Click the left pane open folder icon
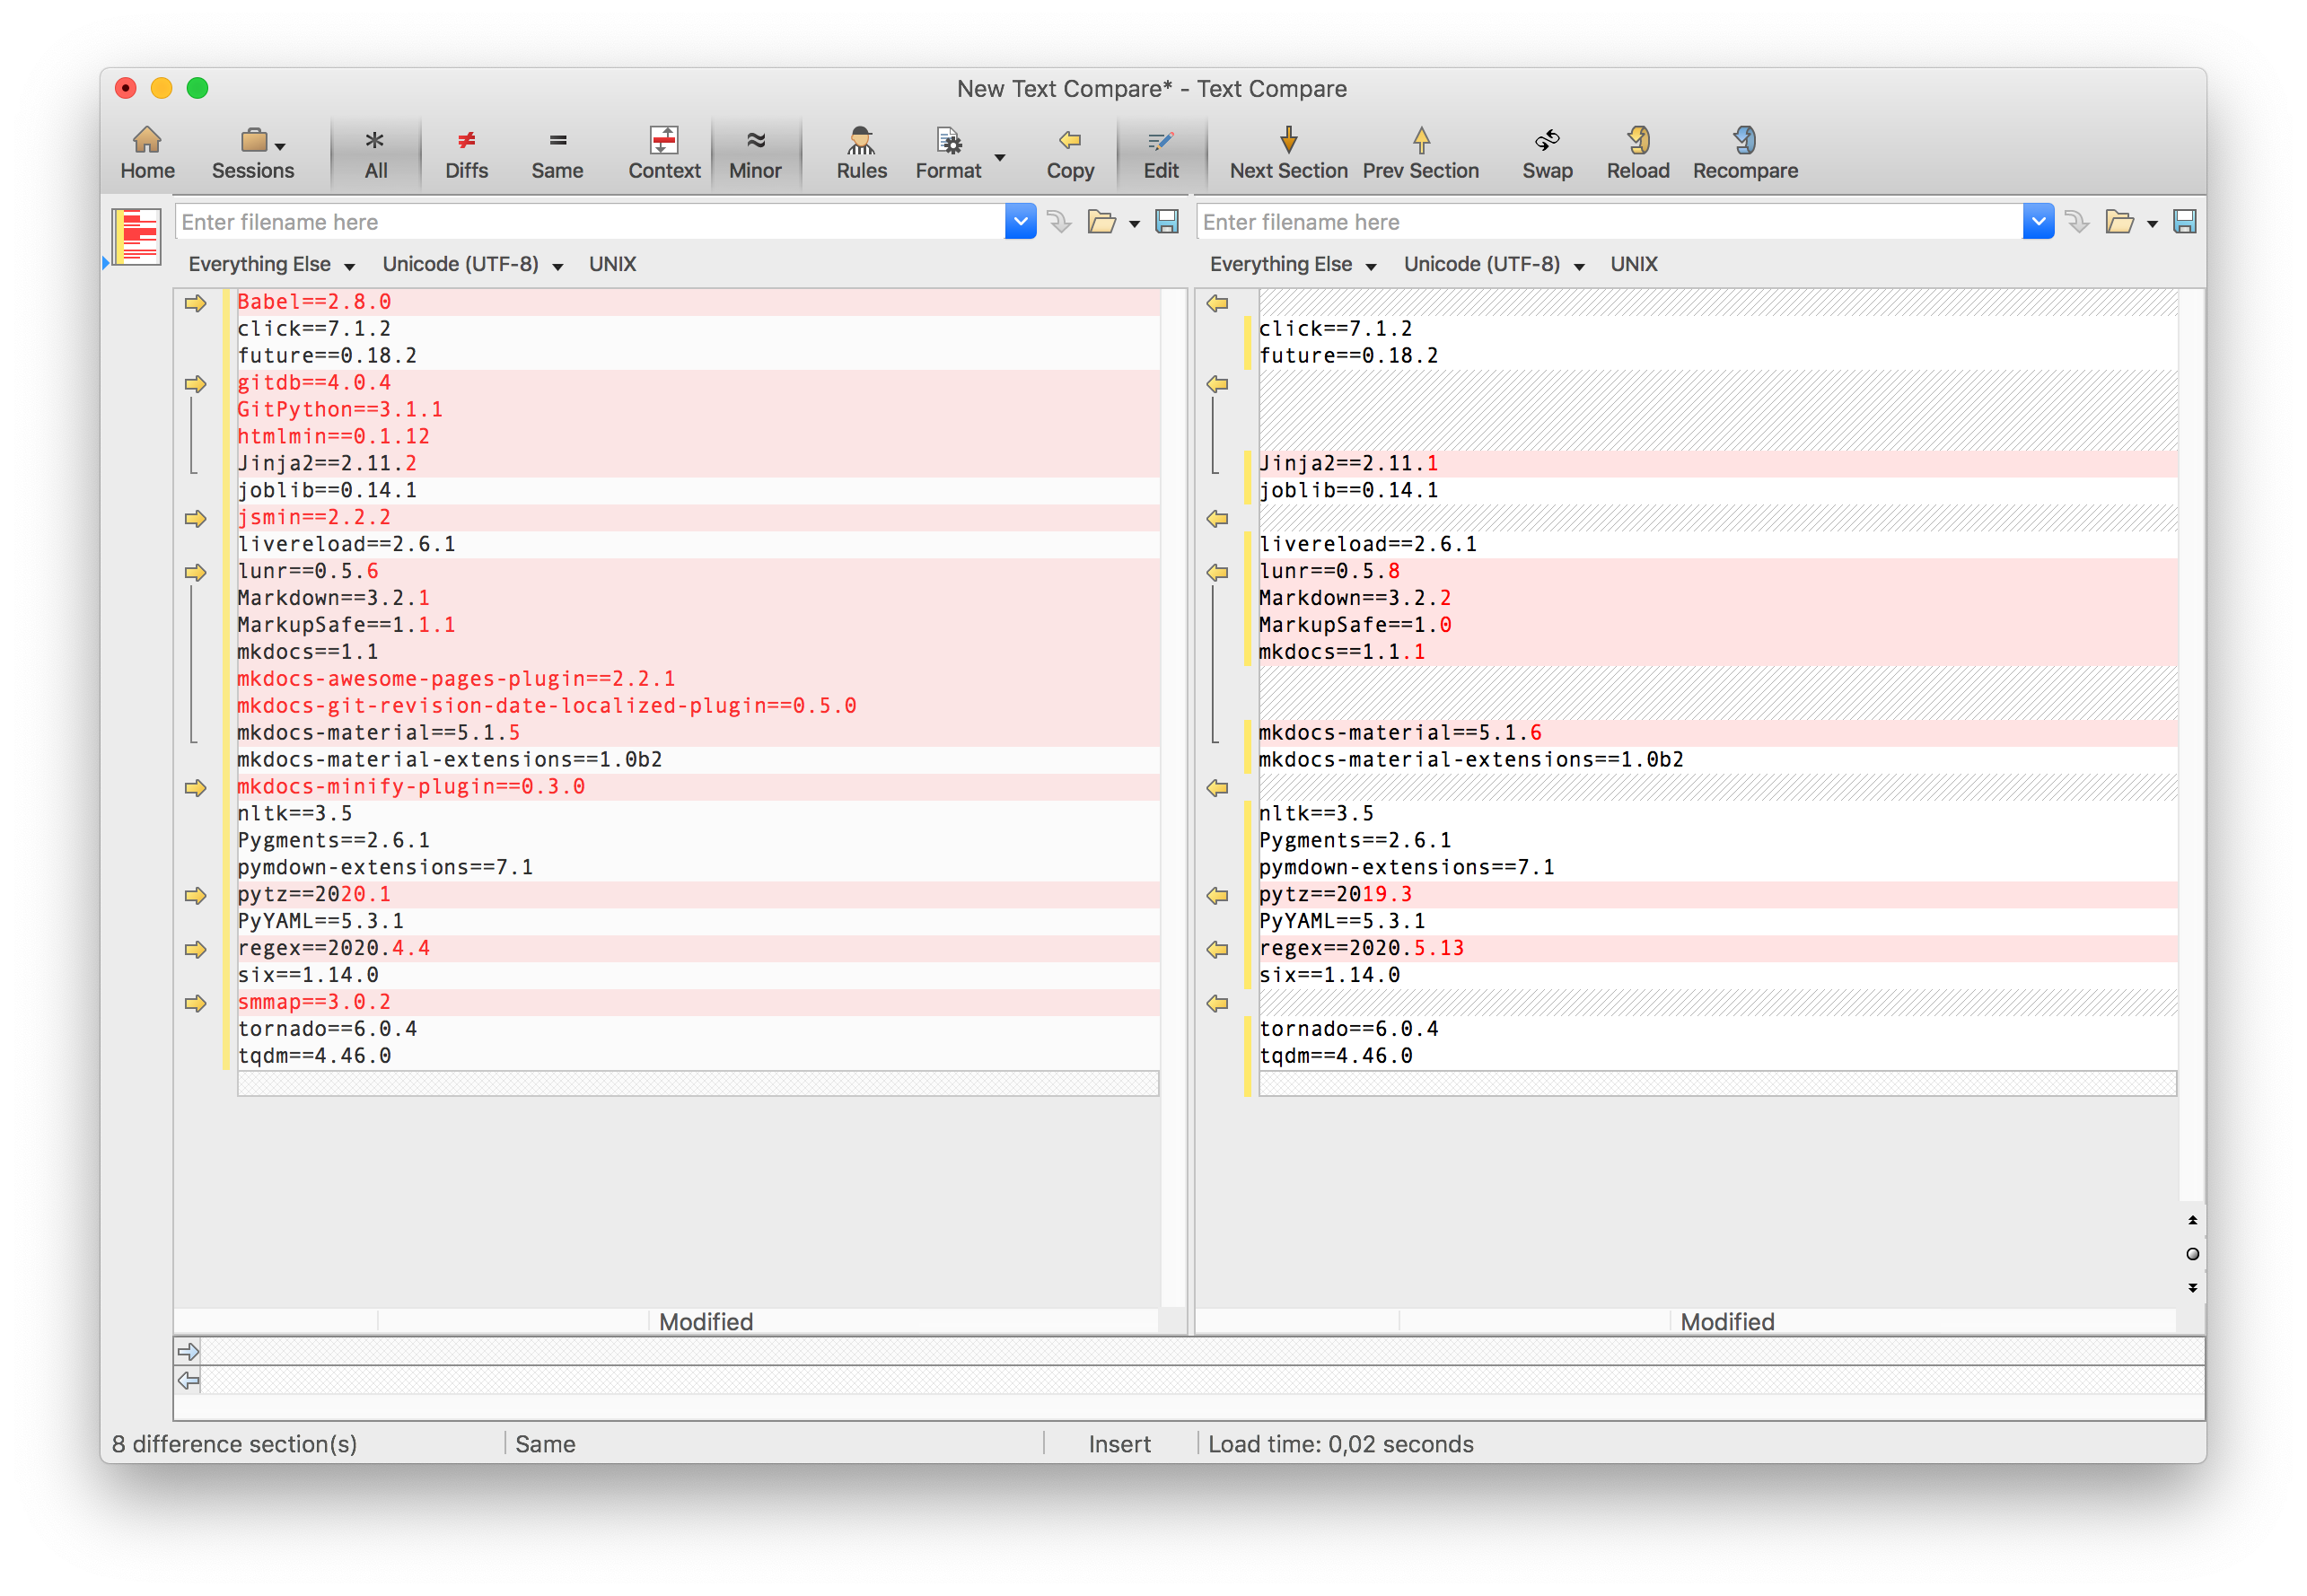 (1101, 222)
